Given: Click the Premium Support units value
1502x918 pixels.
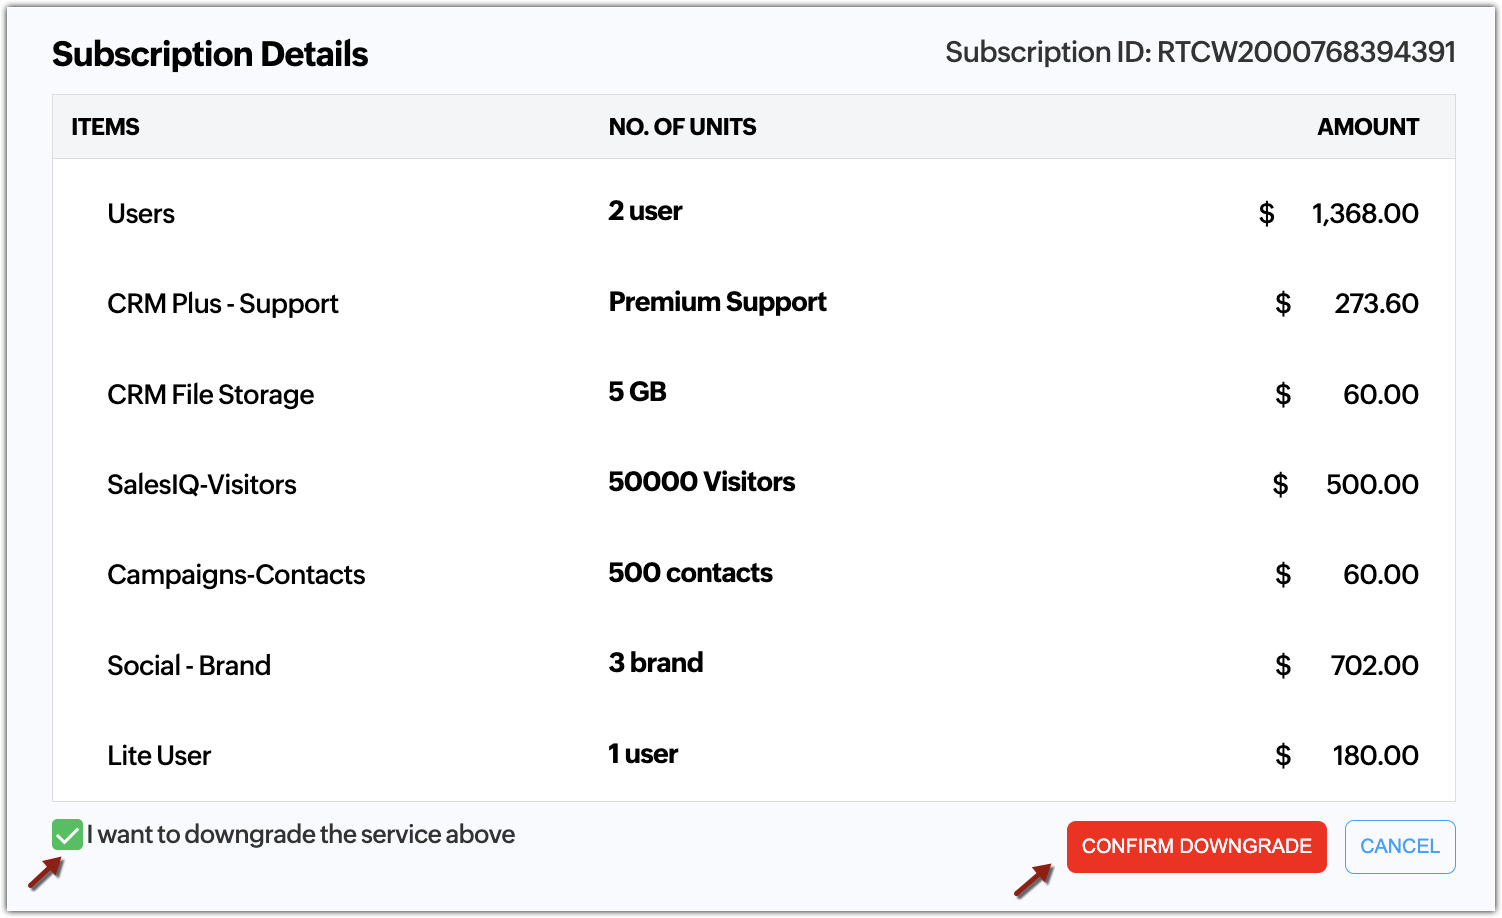Looking at the screenshot, I should 717,302.
